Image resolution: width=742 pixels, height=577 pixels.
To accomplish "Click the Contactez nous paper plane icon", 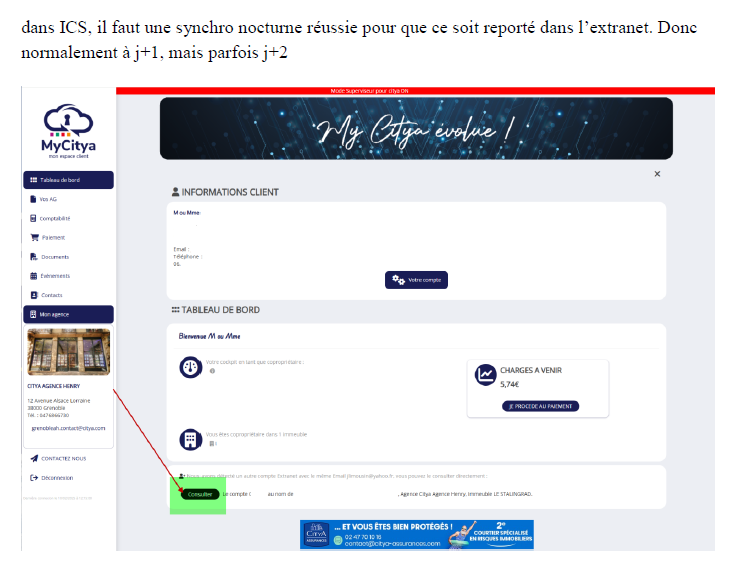I will pyautogui.click(x=34, y=458).
